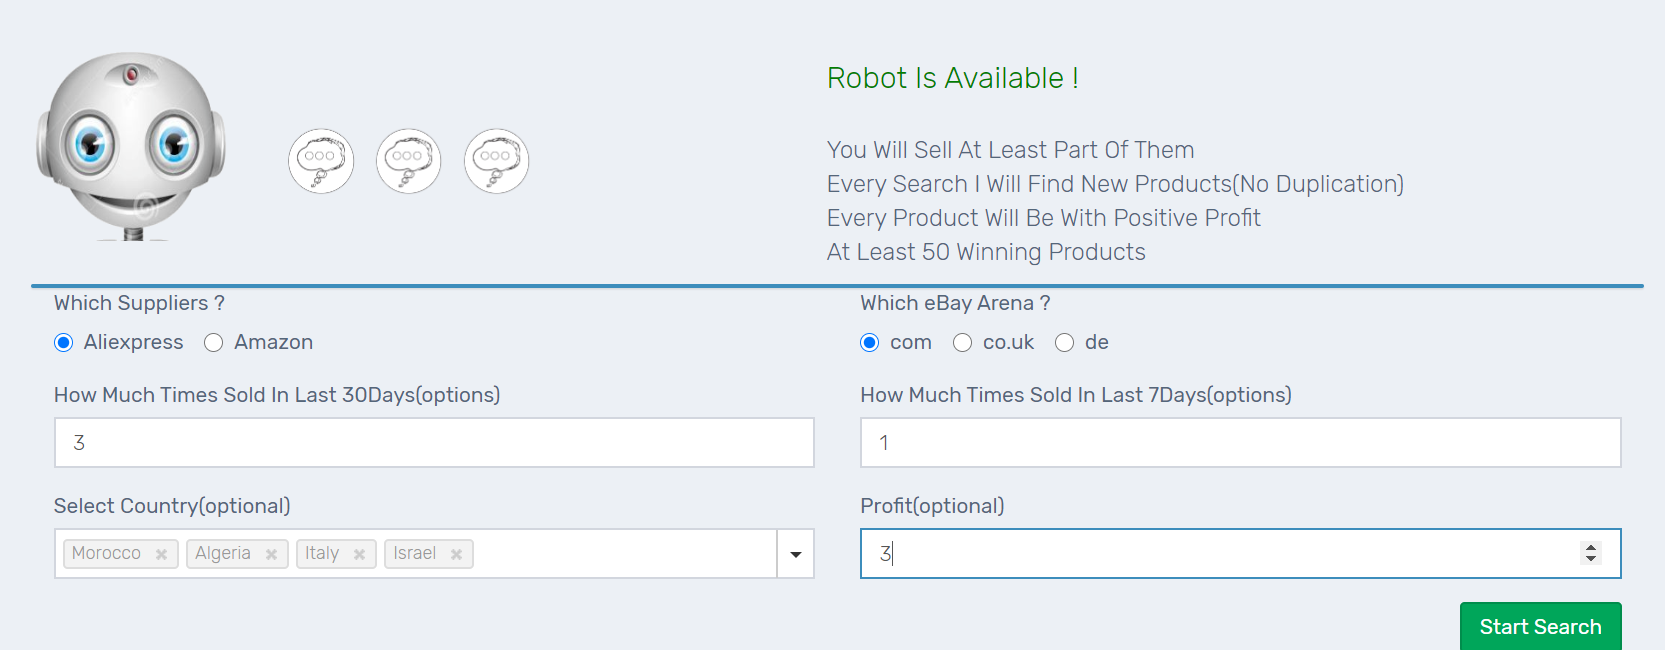
Task: Select the com eBay arena option
Action: coord(870,343)
